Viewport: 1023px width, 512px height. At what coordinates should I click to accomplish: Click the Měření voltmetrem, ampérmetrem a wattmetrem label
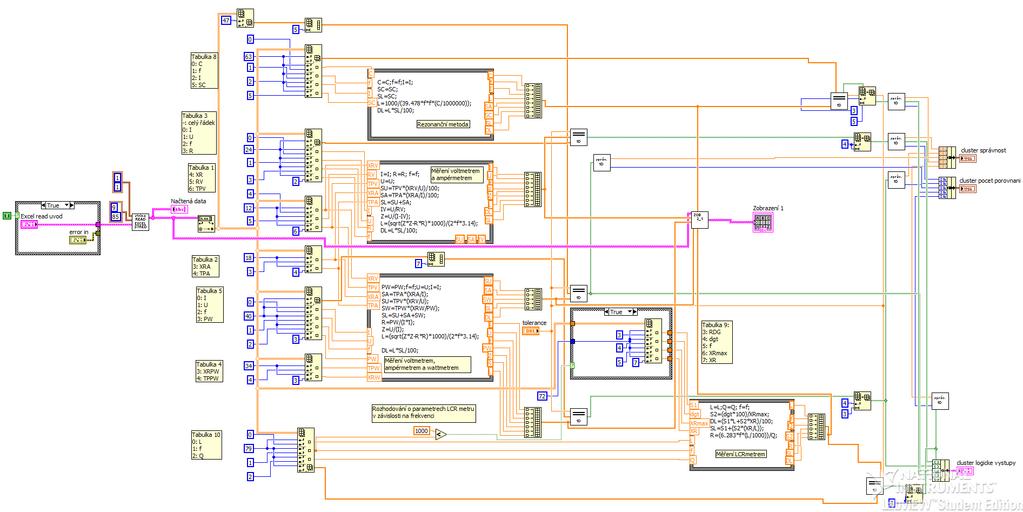427,364
